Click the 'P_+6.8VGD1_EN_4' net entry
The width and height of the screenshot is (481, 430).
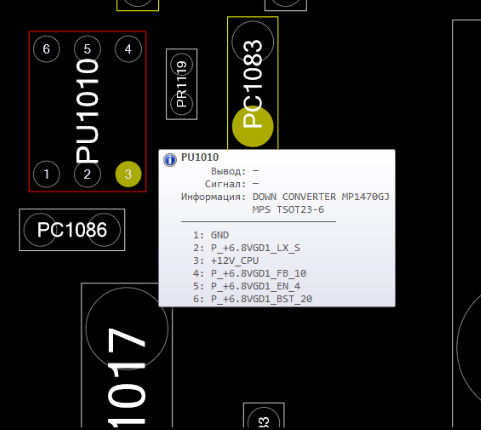point(255,286)
